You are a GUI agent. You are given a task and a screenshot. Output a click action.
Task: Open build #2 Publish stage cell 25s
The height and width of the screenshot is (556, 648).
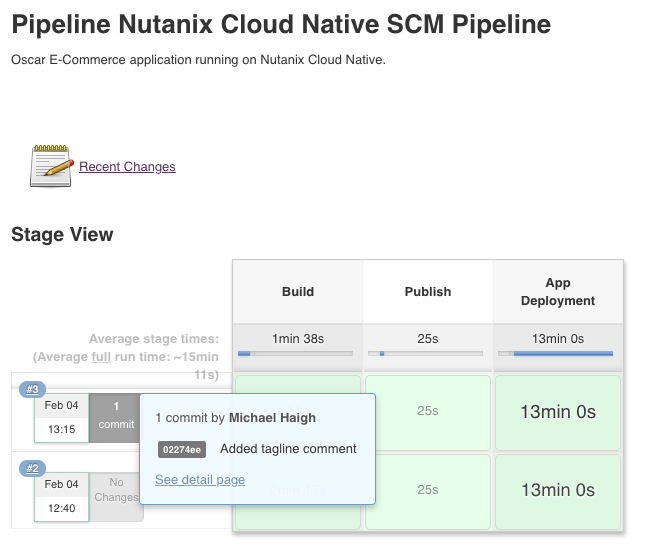point(428,492)
